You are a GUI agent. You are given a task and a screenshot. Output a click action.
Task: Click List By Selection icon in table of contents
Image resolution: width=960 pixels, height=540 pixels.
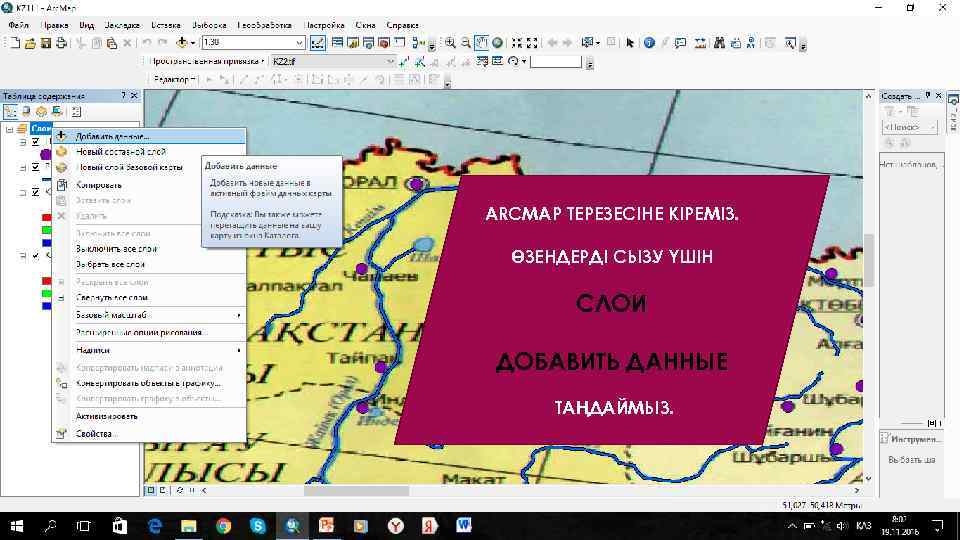[x=57, y=111]
